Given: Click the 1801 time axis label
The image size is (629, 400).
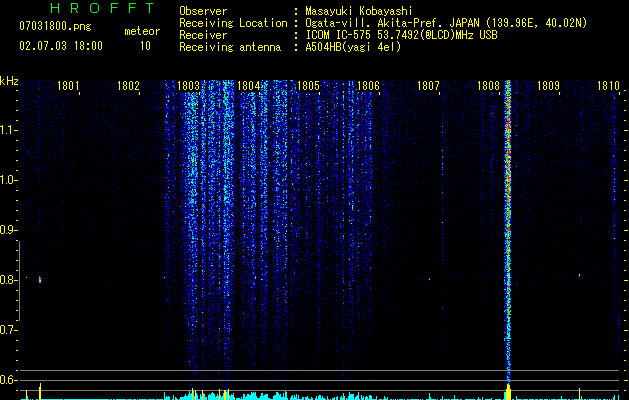Looking at the screenshot, I should [x=68, y=86].
